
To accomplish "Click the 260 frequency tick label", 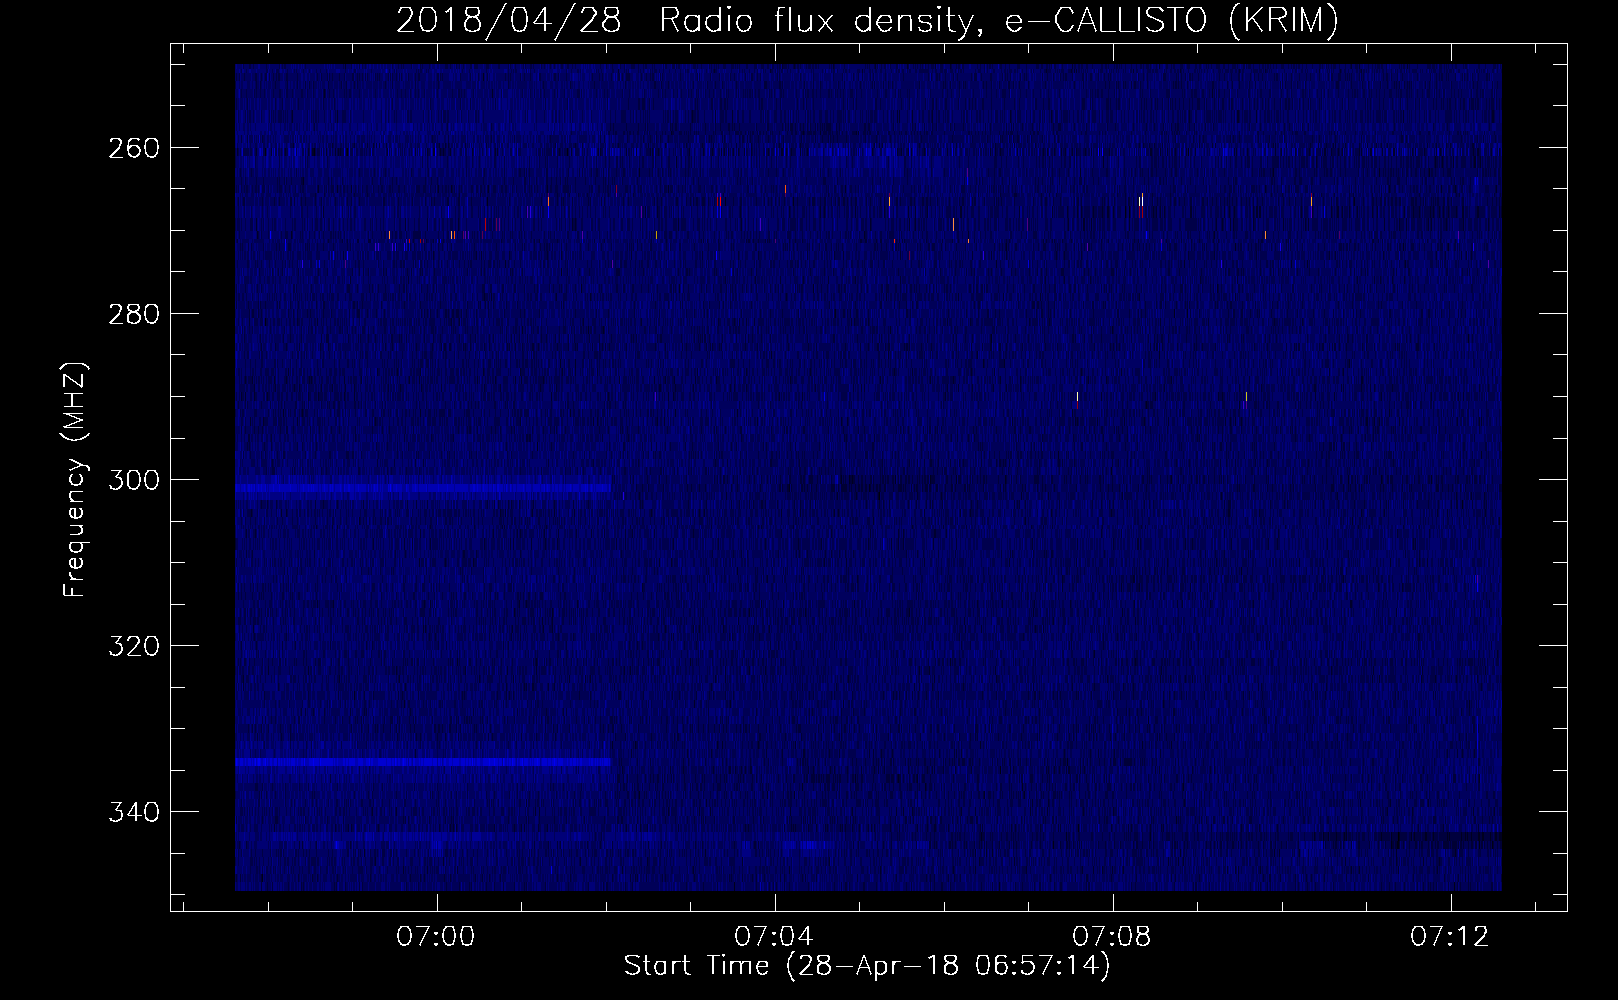I will (x=133, y=148).
